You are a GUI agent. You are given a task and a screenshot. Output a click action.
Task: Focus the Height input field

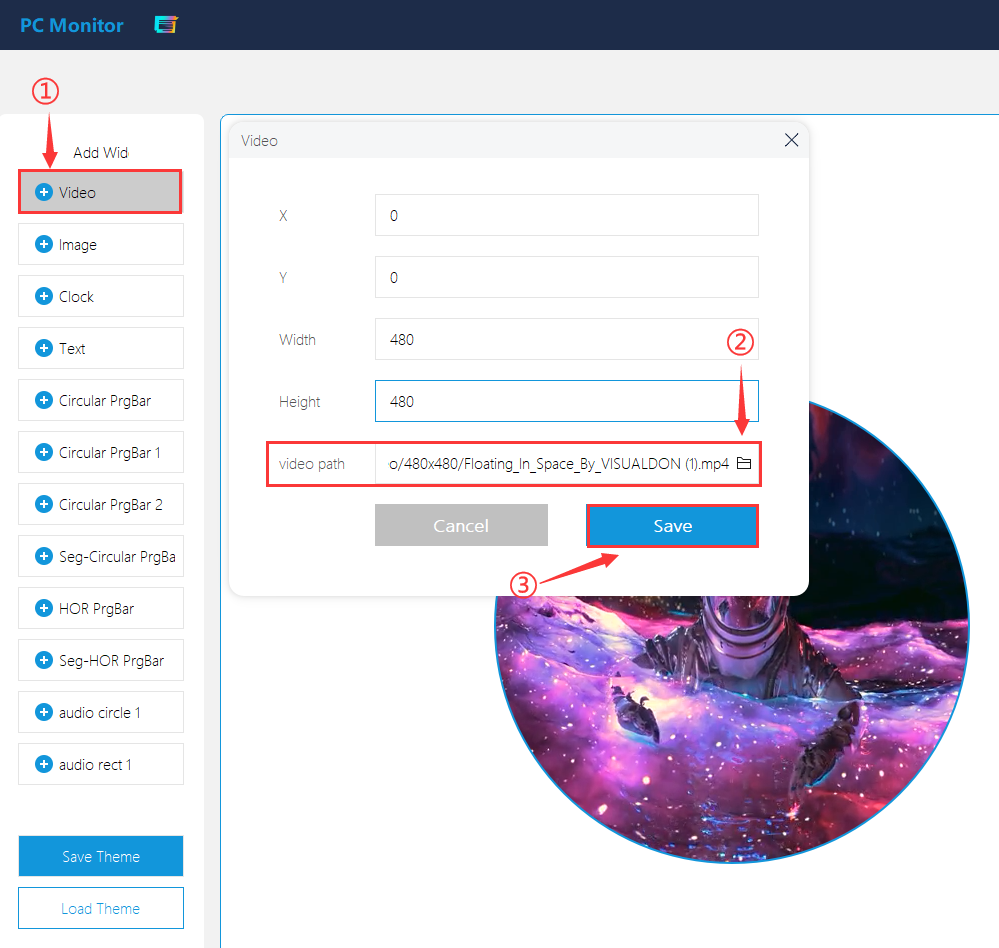(566, 401)
